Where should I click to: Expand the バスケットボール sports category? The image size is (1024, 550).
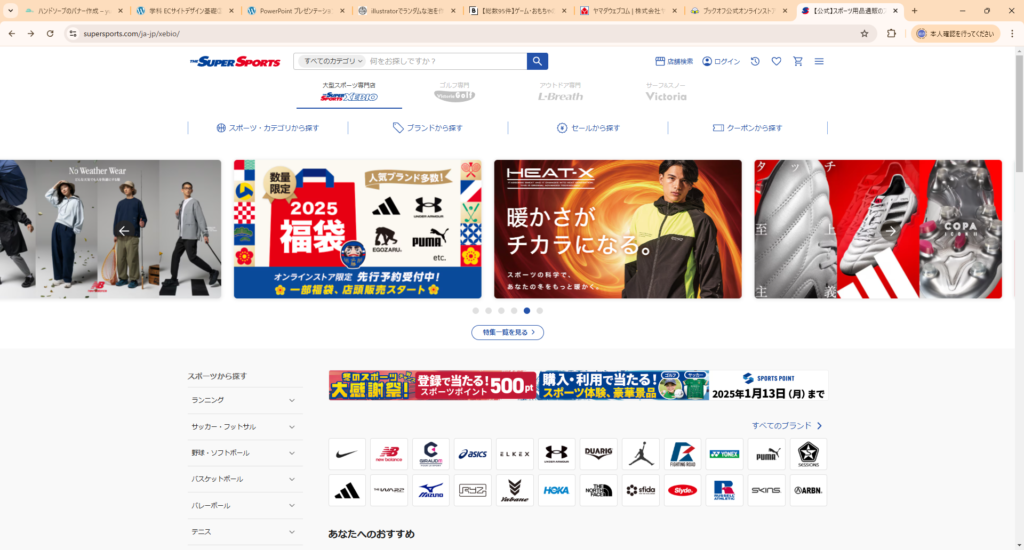coord(245,479)
